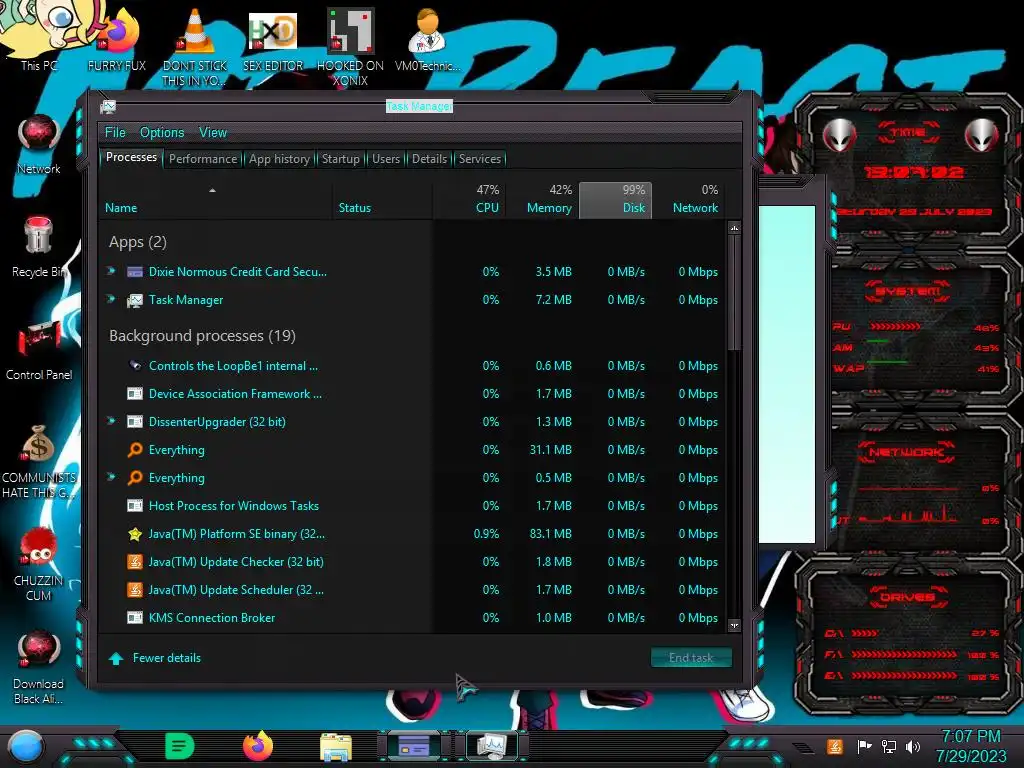Switch to the Startup tab
This screenshot has width=1024, height=768.
pyautogui.click(x=340, y=159)
